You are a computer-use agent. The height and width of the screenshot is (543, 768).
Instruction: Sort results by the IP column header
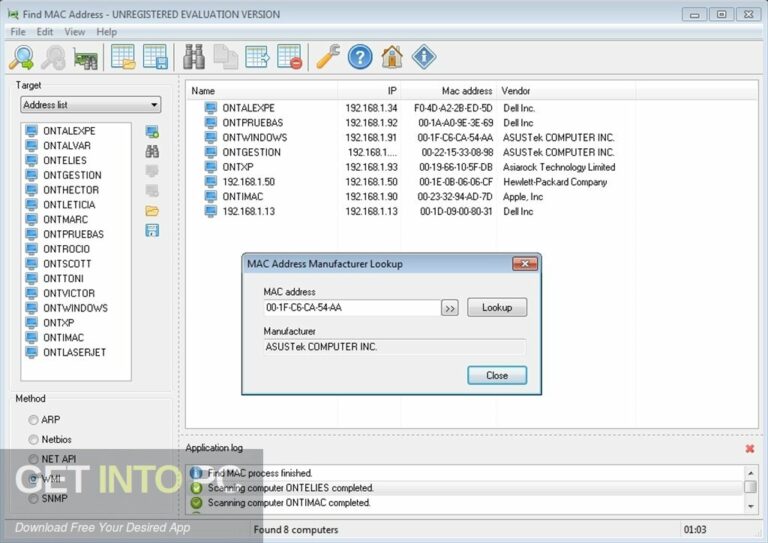pos(369,91)
